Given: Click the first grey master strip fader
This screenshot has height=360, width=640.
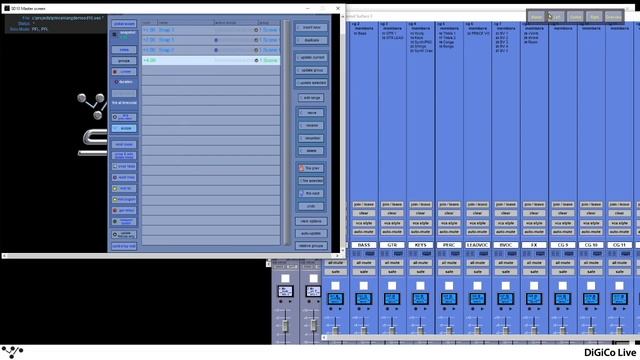Looking at the screenshot, I should point(285,325).
